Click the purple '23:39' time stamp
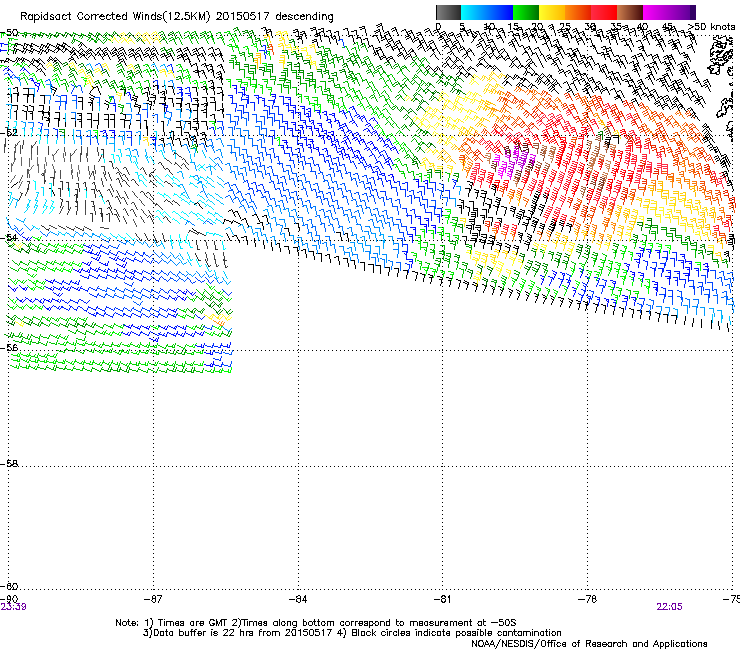The width and height of the screenshot is (740, 650). [14, 607]
